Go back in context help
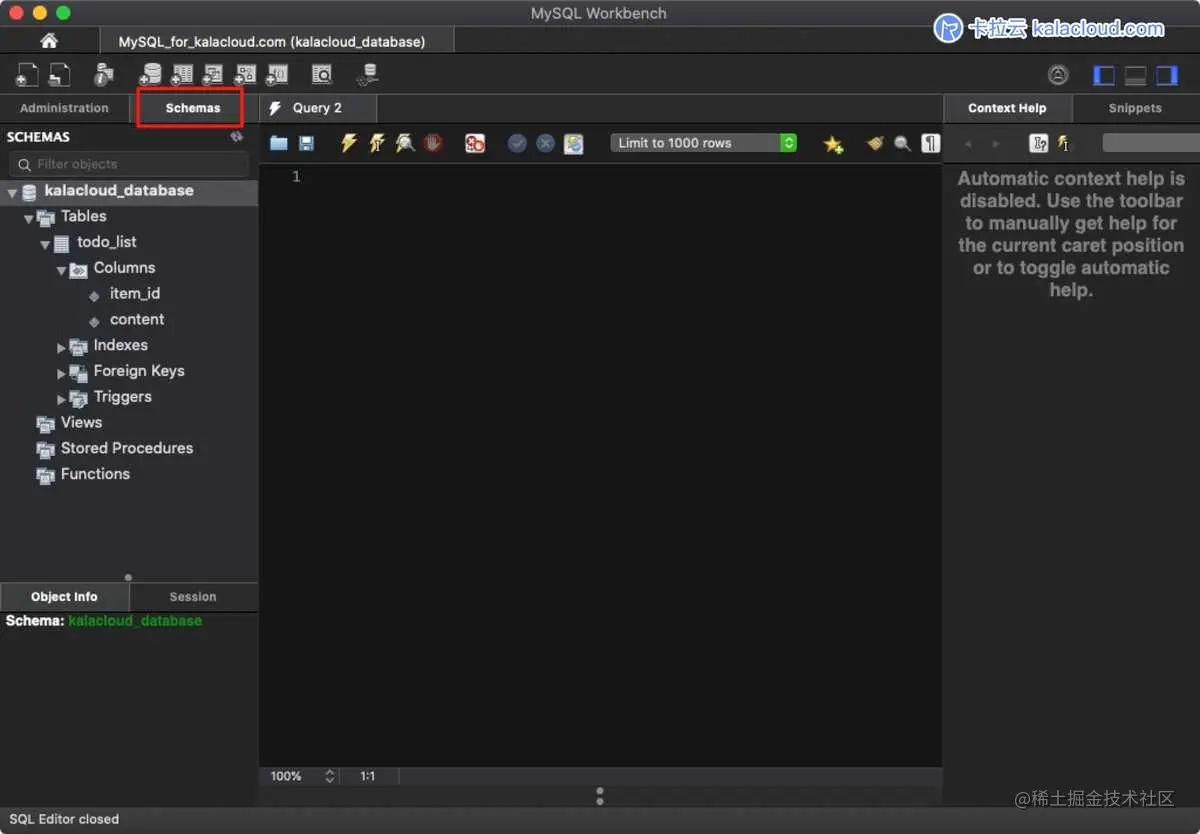This screenshot has height=834, width=1200. pos(968,143)
